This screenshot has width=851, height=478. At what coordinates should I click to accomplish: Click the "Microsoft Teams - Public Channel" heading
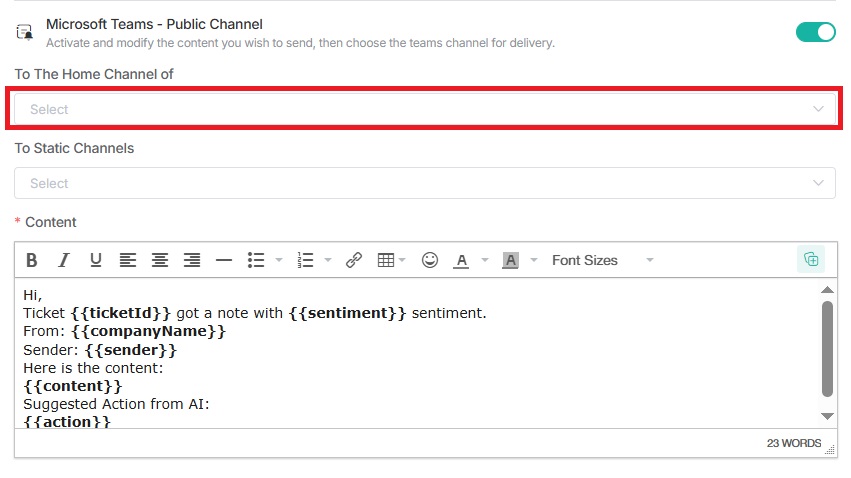(x=154, y=24)
